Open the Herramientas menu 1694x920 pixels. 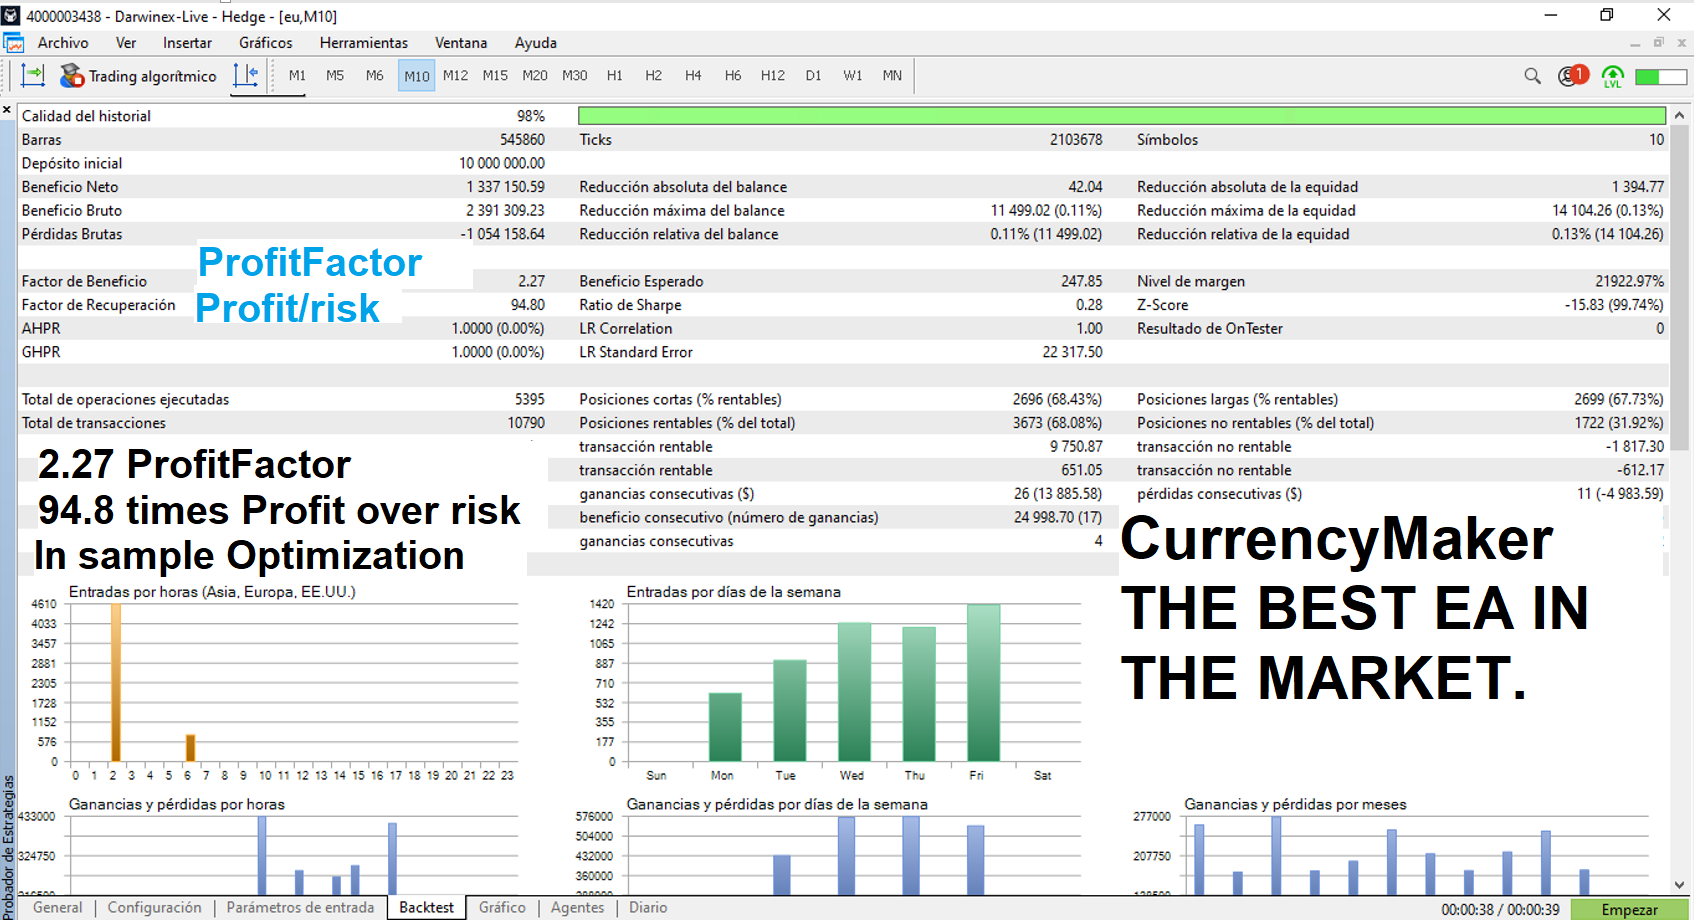tap(364, 43)
